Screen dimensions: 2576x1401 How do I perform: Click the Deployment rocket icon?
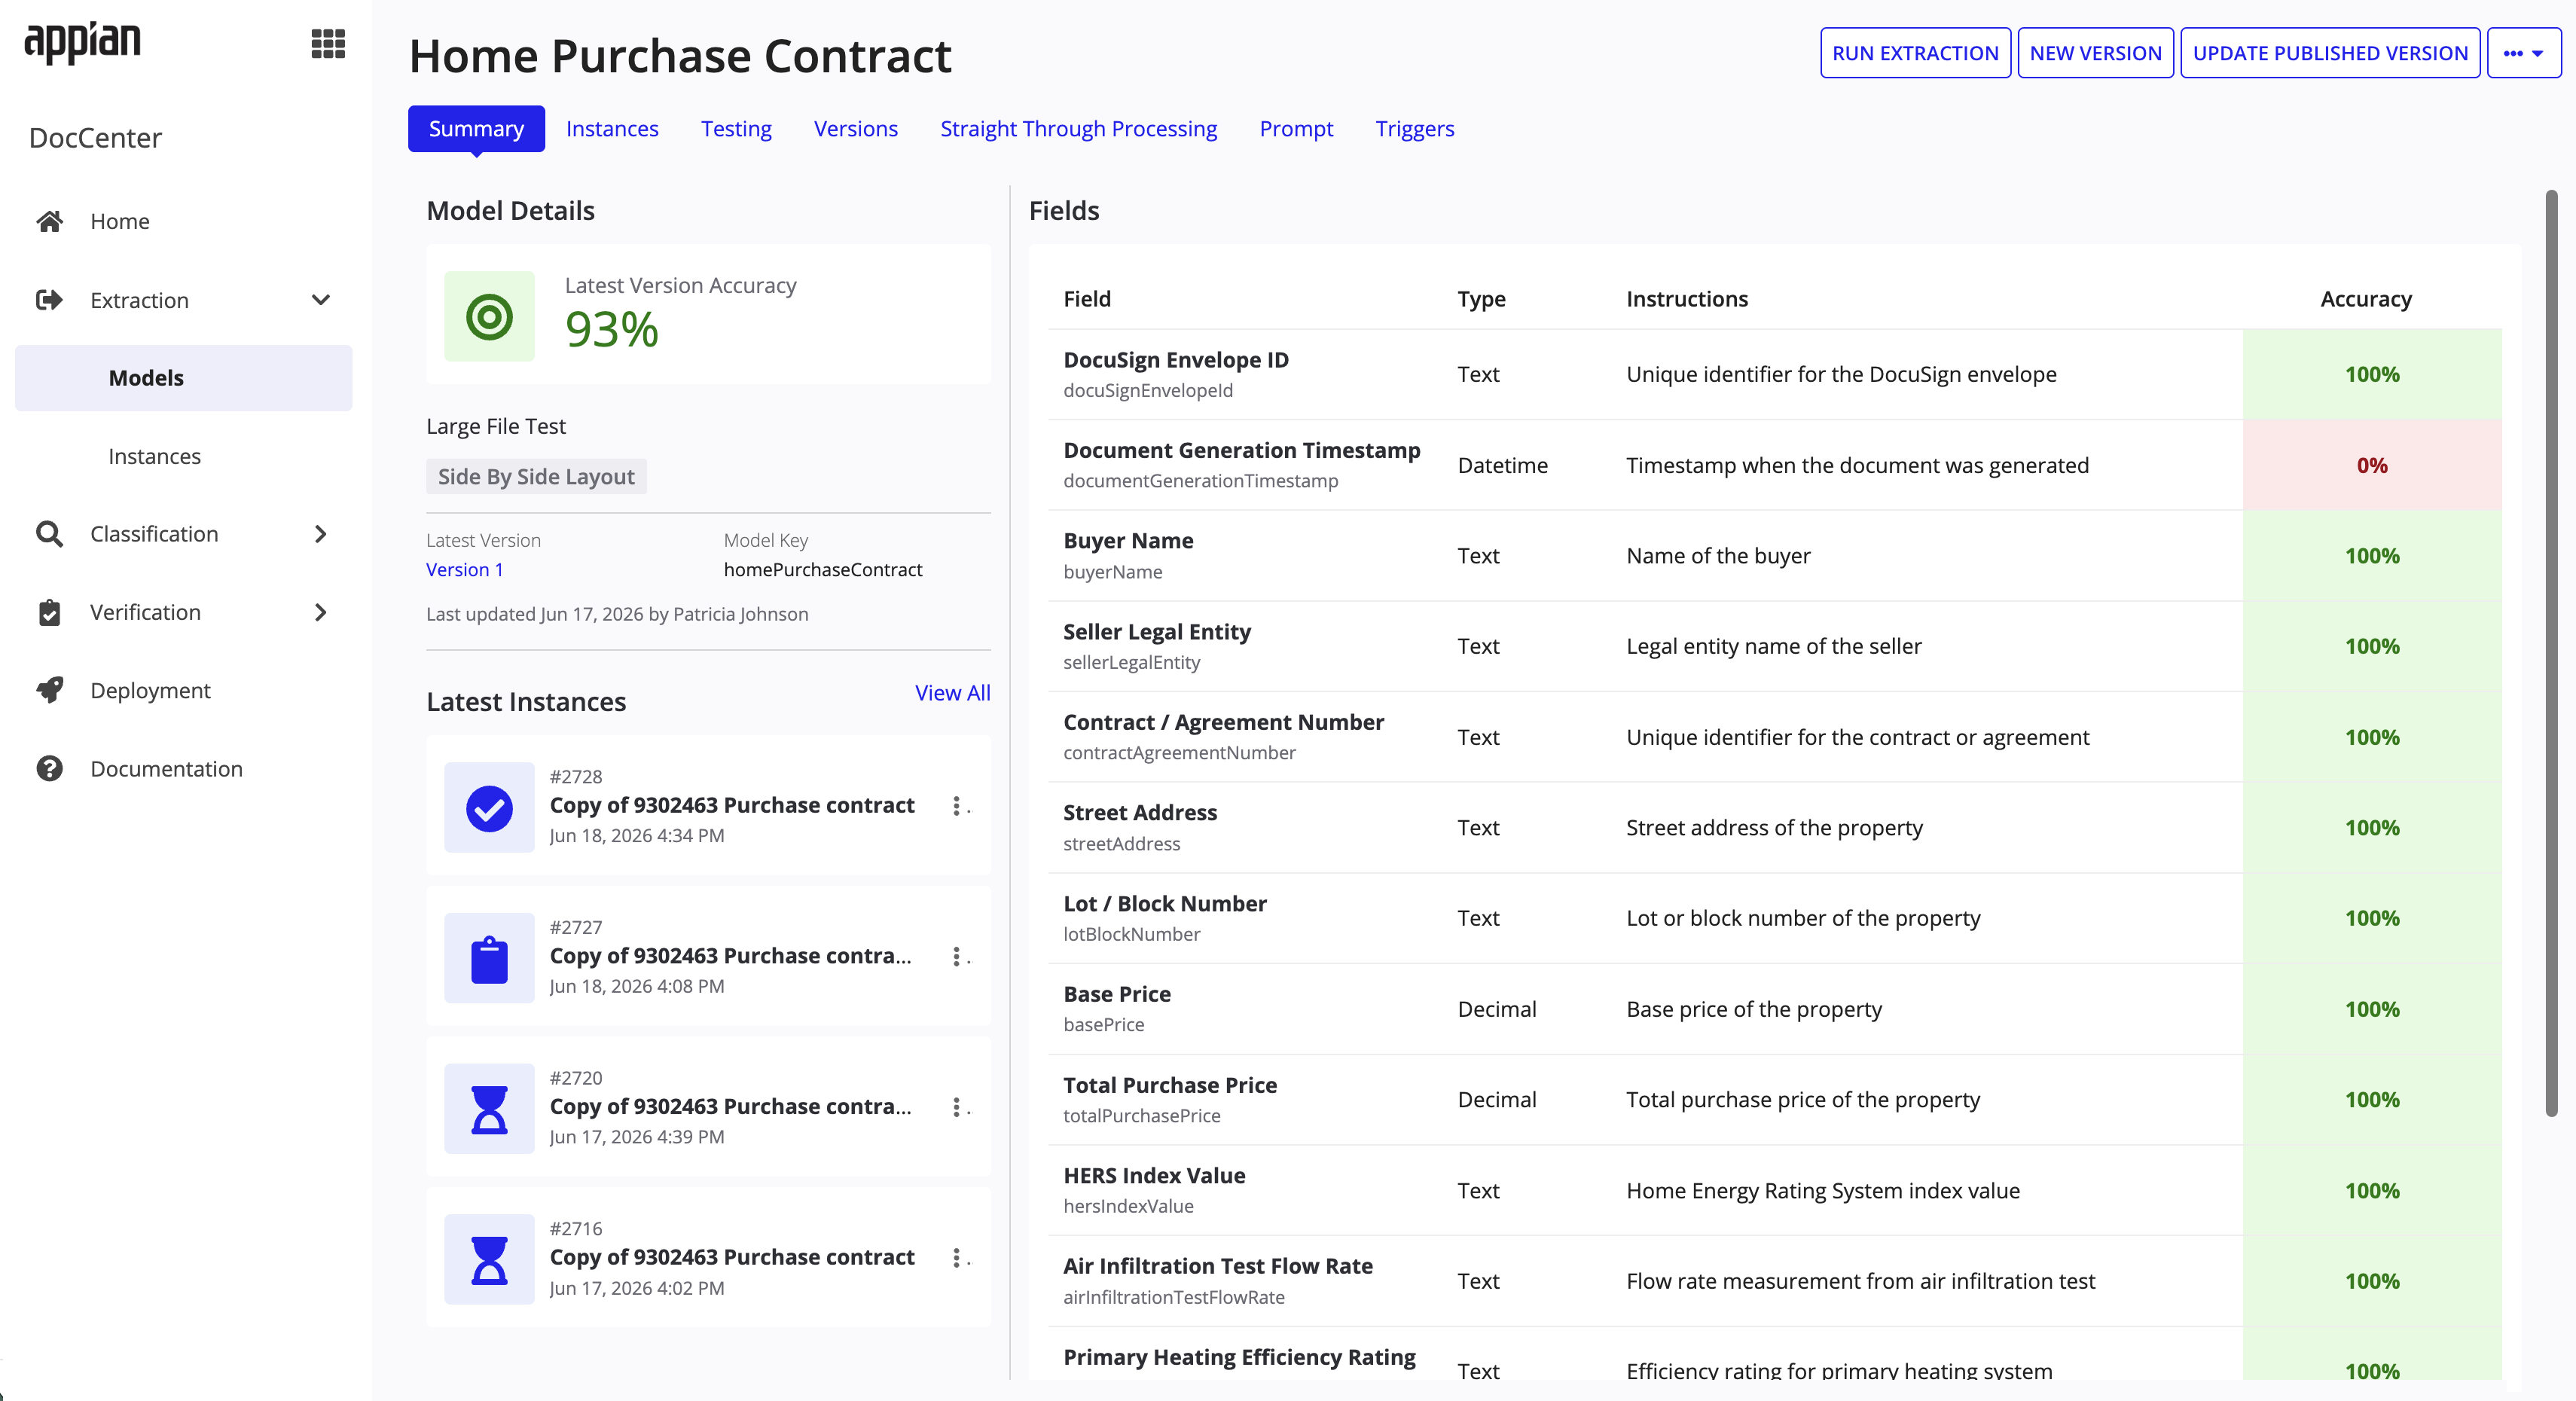[49, 690]
